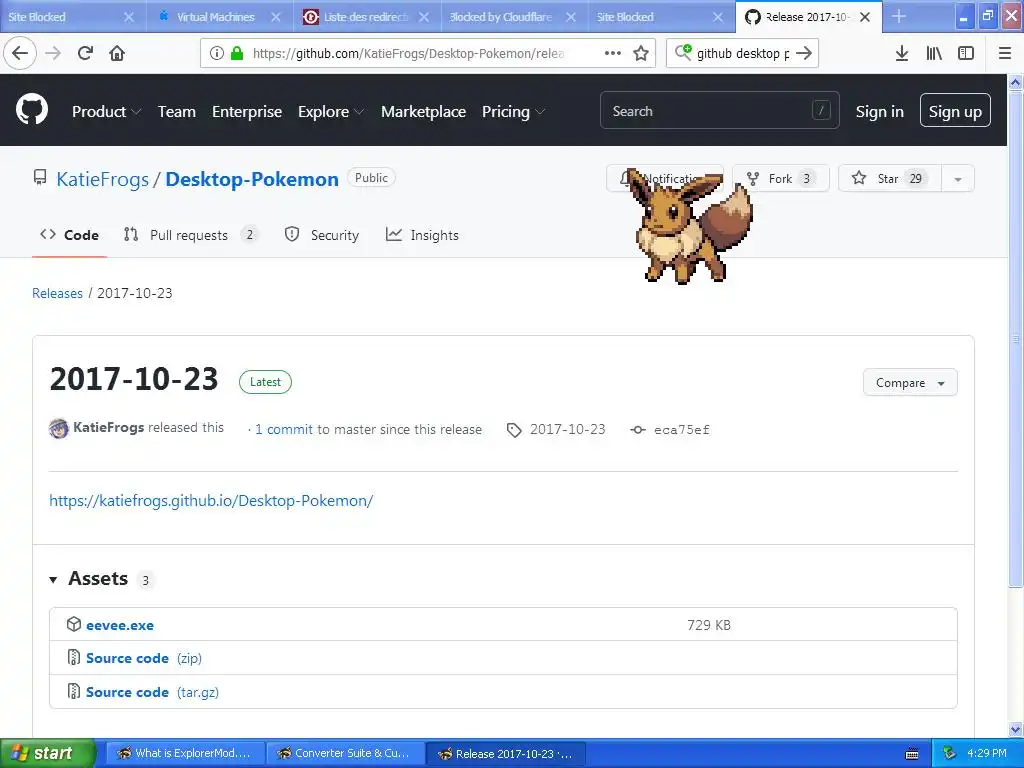Star the repository with the Star button

[889, 178]
